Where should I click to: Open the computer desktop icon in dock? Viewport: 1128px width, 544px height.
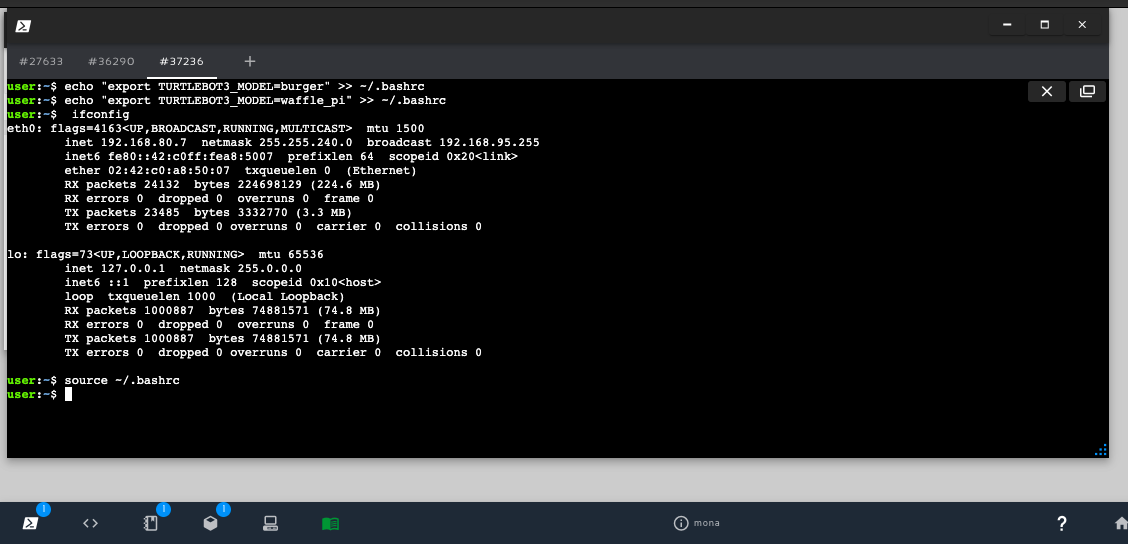tap(270, 523)
